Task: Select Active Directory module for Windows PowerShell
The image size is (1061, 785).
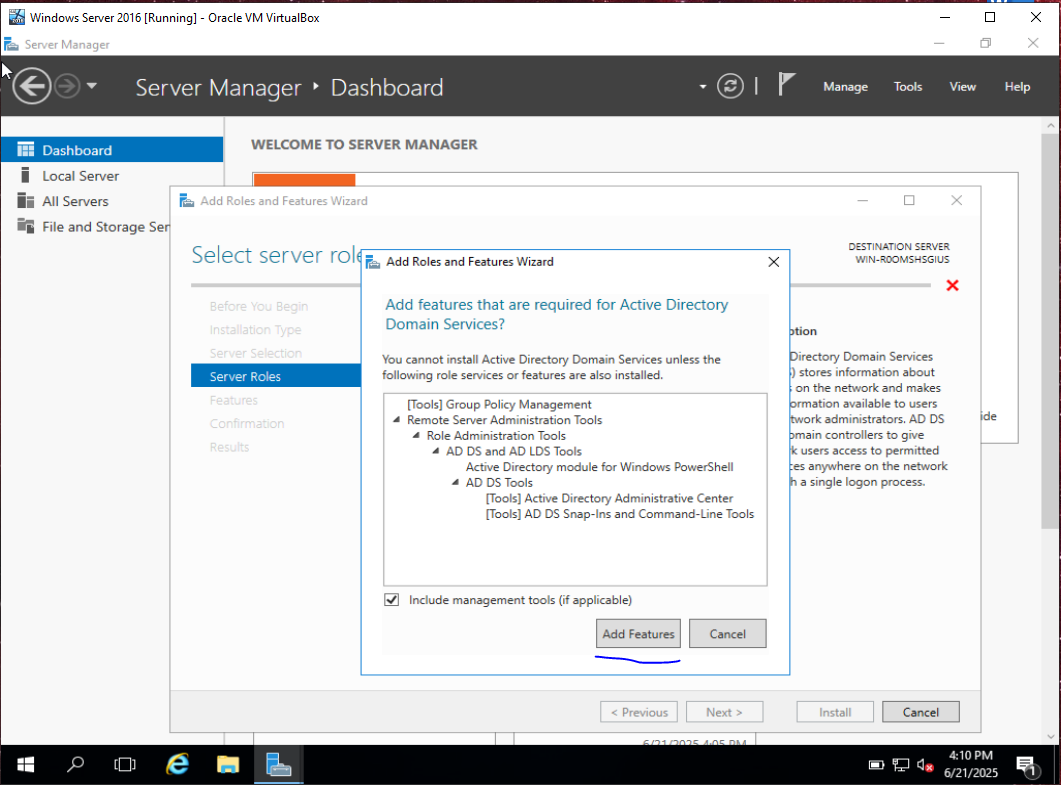Action: tap(599, 467)
